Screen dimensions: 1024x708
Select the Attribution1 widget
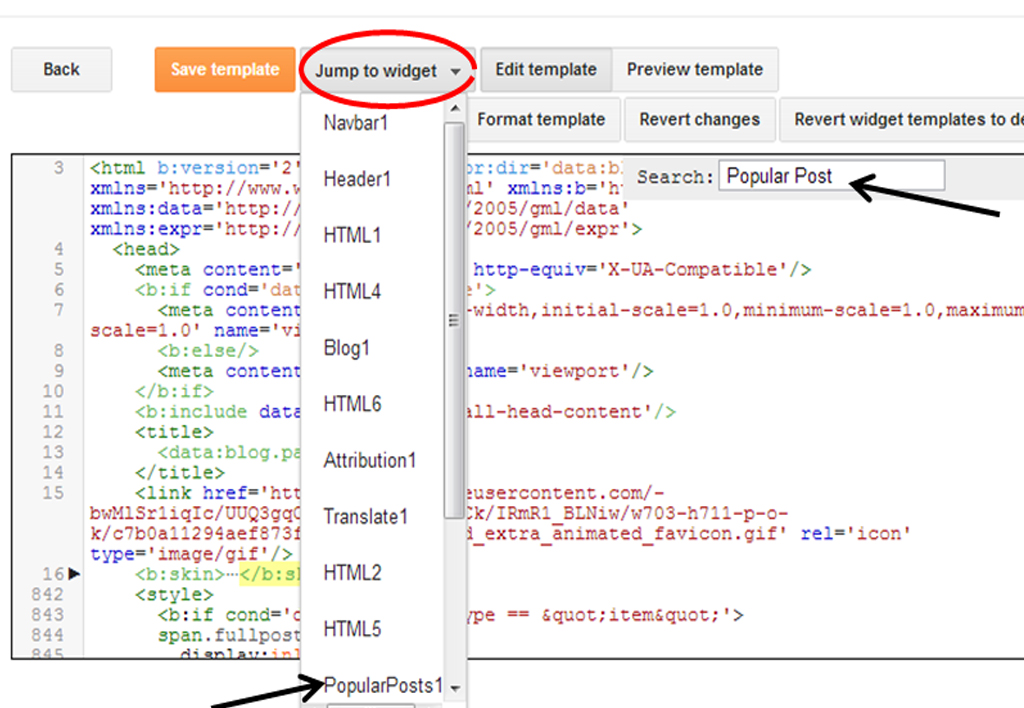(x=370, y=460)
